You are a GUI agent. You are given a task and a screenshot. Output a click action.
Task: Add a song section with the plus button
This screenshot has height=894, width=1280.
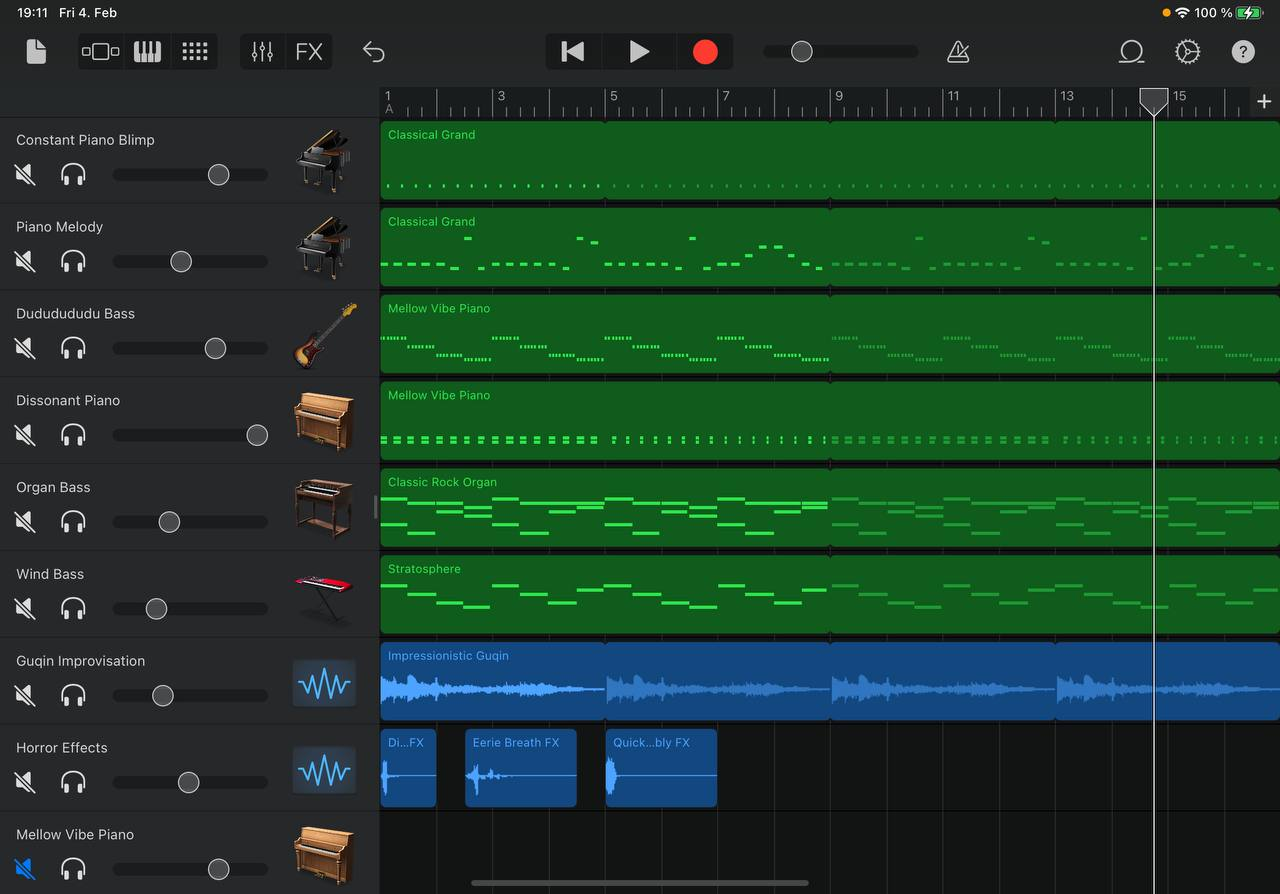point(1264,101)
